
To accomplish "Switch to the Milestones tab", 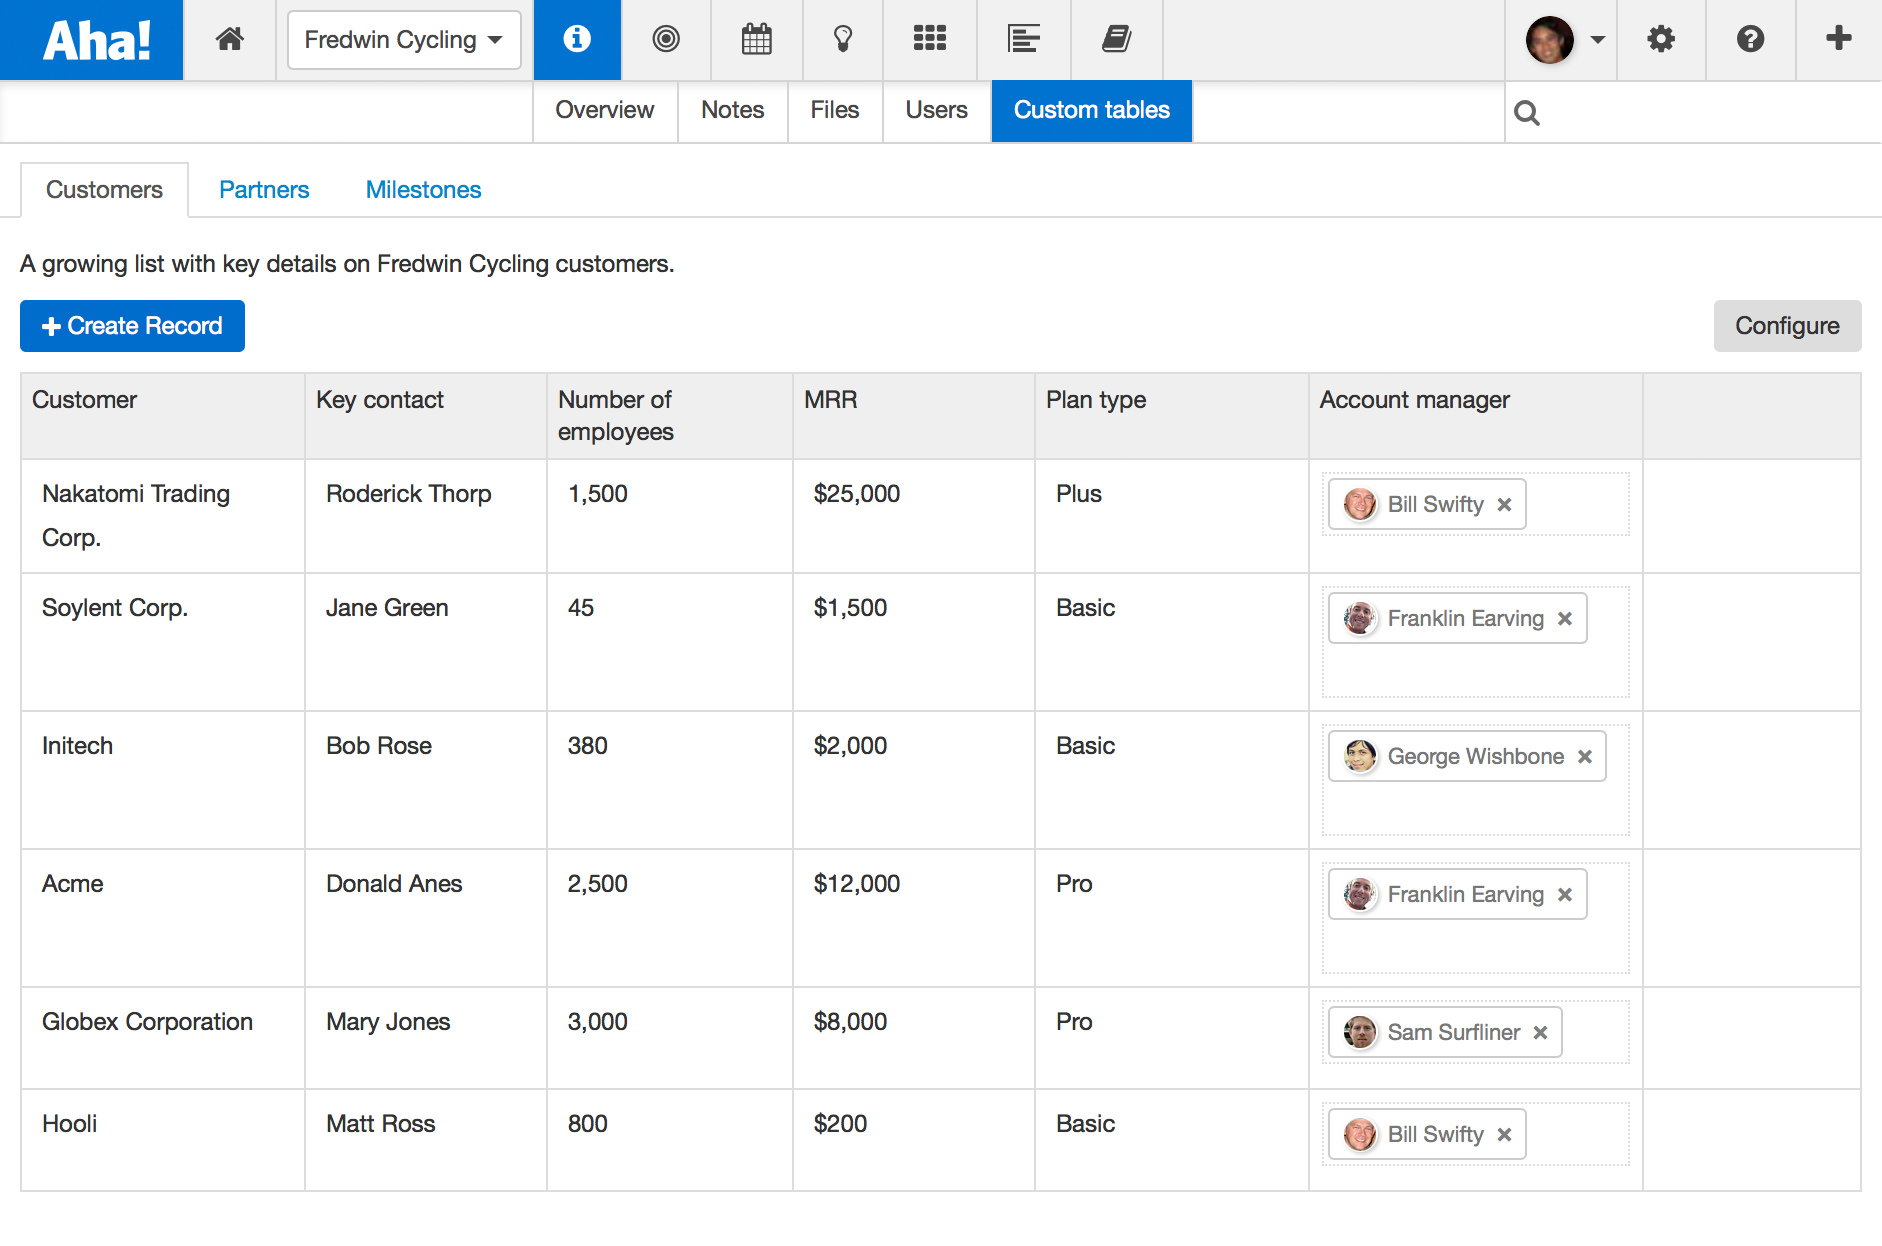I will tap(423, 190).
